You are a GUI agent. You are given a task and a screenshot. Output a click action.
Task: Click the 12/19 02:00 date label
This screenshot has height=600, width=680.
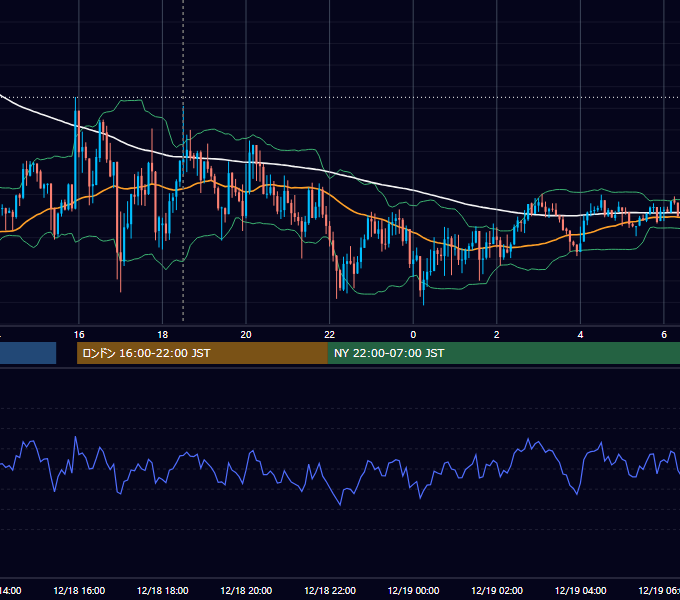pyautogui.click(x=497, y=591)
